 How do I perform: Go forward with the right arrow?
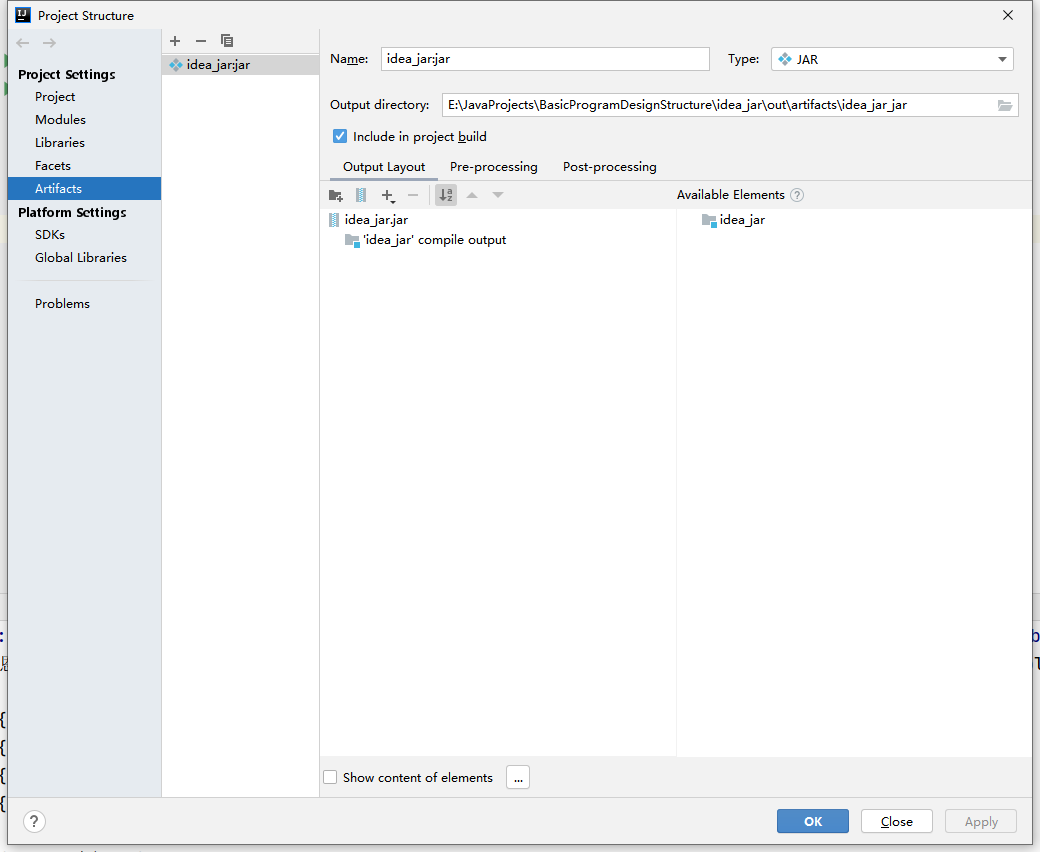(x=49, y=43)
